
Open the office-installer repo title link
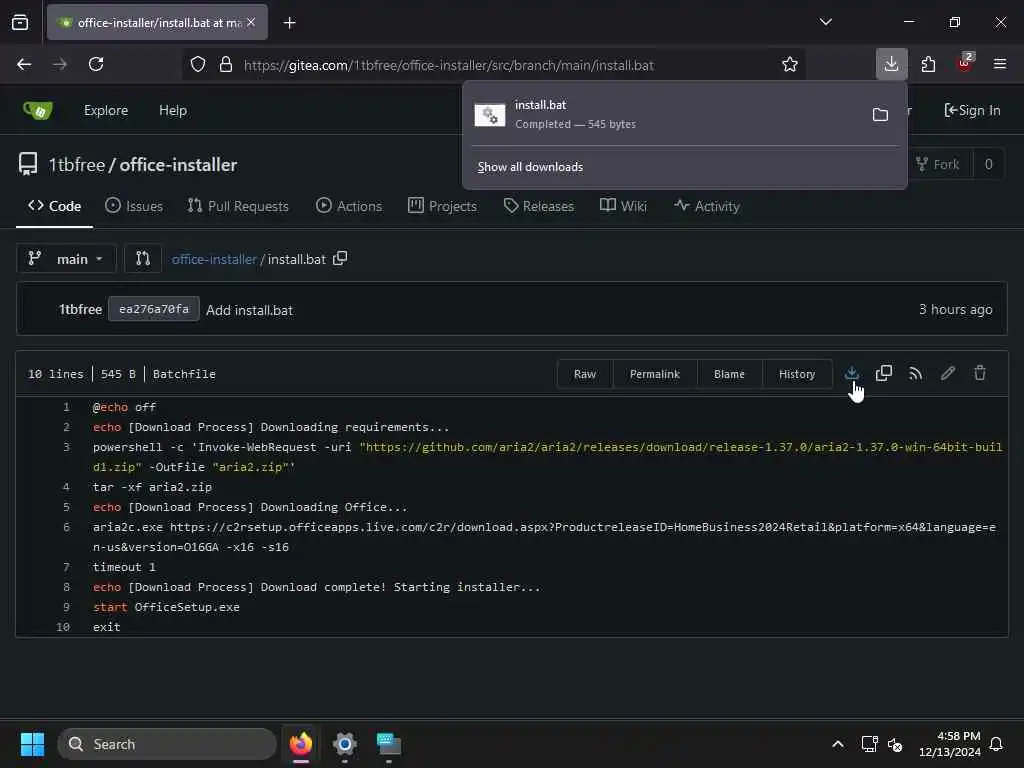click(x=178, y=165)
